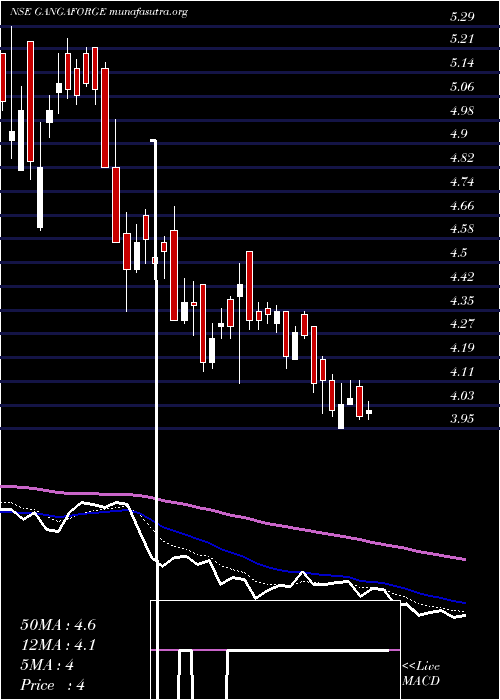Click the Price : 4 reading
The height and width of the screenshot is (700, 500).
pyautogui.click(x=53, y=685)
